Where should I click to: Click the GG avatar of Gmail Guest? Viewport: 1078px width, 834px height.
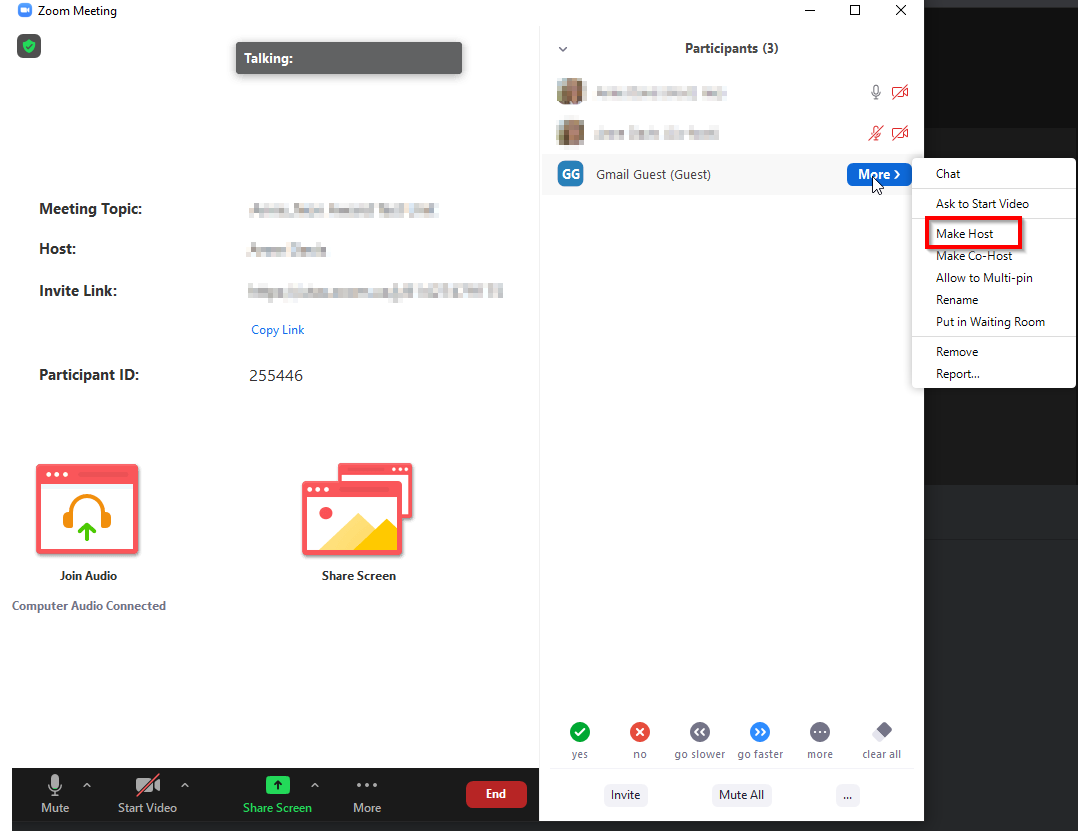[571, 174]
